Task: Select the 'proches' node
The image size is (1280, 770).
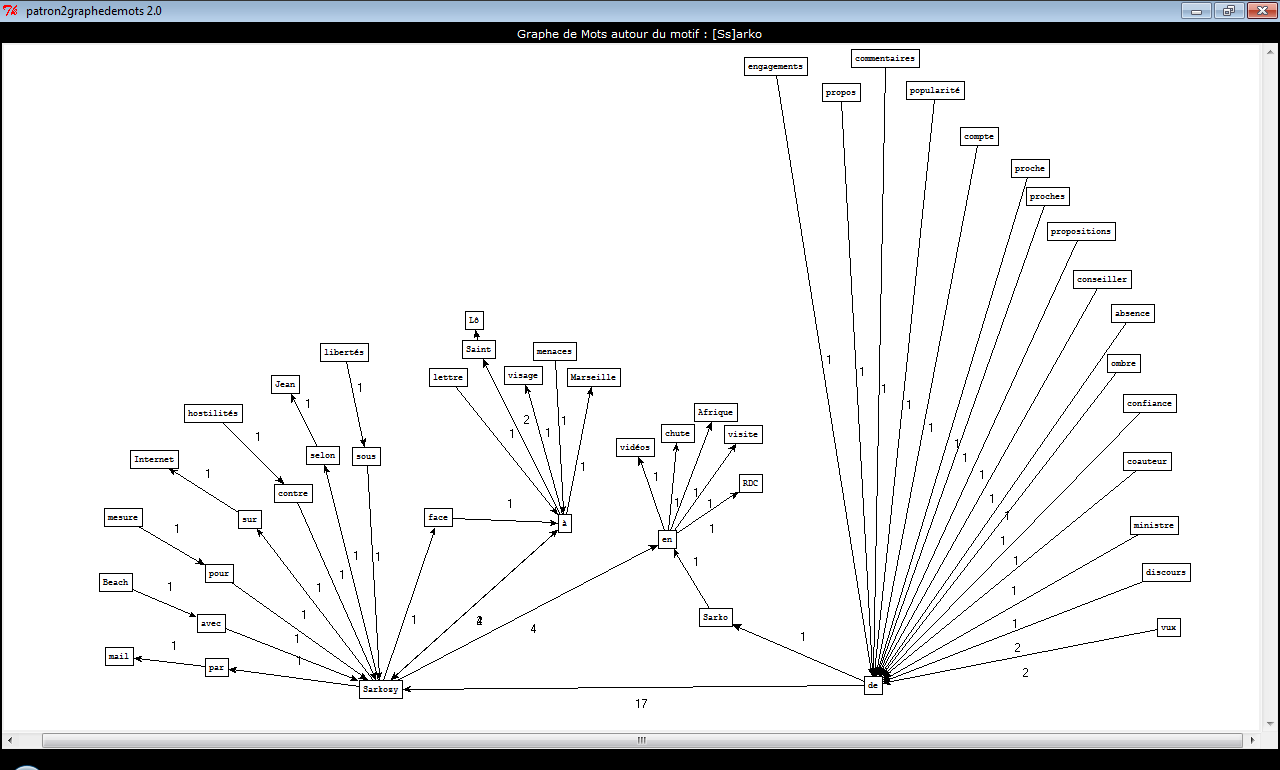Action: click(x=1047, y=196)
